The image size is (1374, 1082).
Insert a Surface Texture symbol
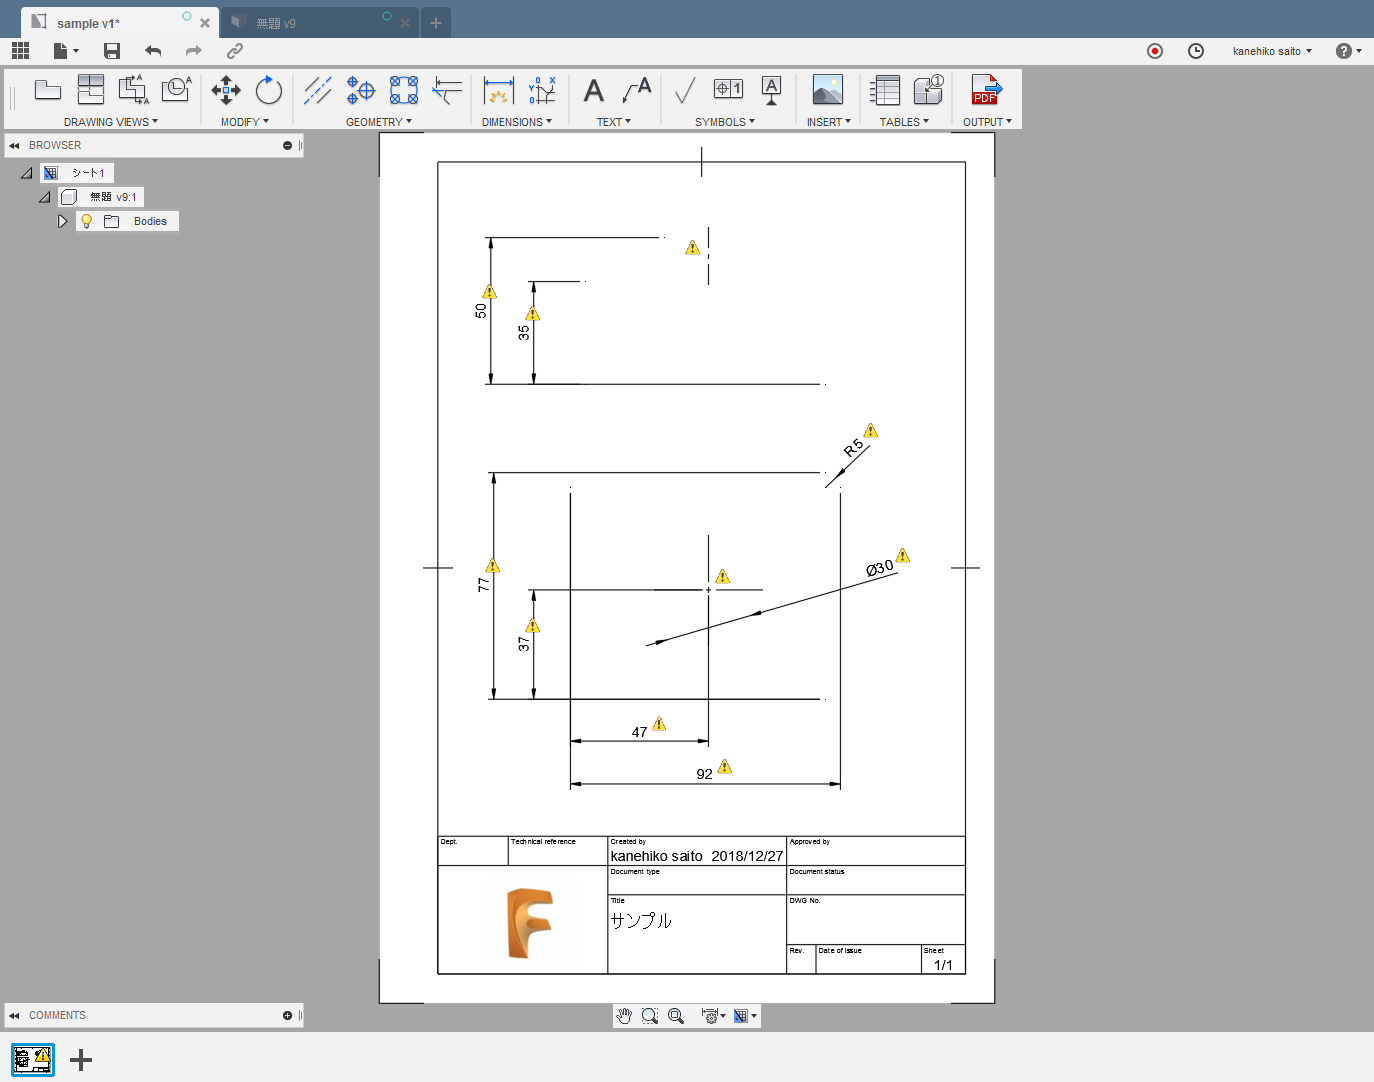pos(685,91)
